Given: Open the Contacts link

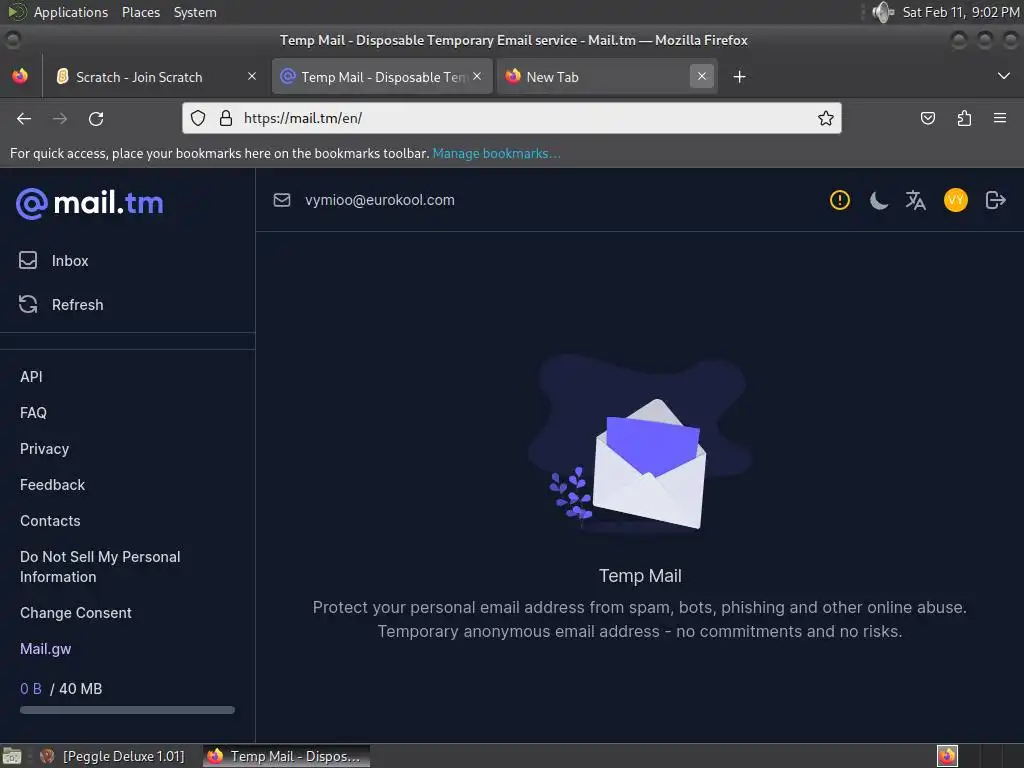Looking at the screenshot, I should click(50, 520).
